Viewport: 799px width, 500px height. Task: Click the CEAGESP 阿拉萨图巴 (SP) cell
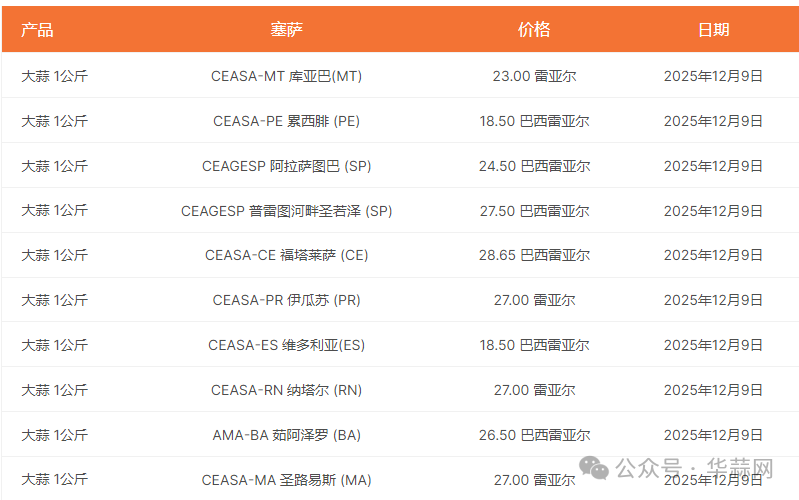tap(286, 166)
